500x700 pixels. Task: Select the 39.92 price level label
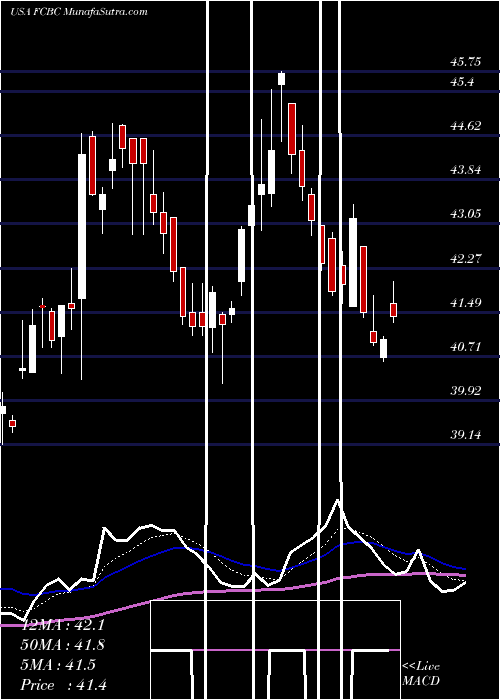click(x=466, y=391)
